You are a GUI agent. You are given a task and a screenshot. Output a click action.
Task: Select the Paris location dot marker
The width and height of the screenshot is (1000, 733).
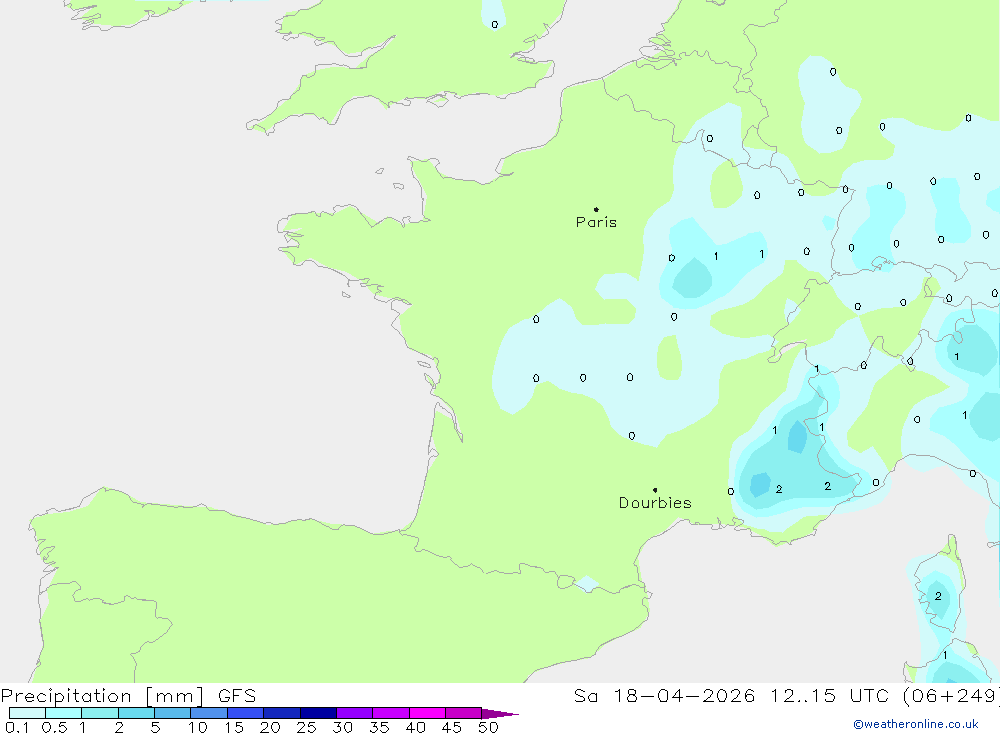click(596, 209)
